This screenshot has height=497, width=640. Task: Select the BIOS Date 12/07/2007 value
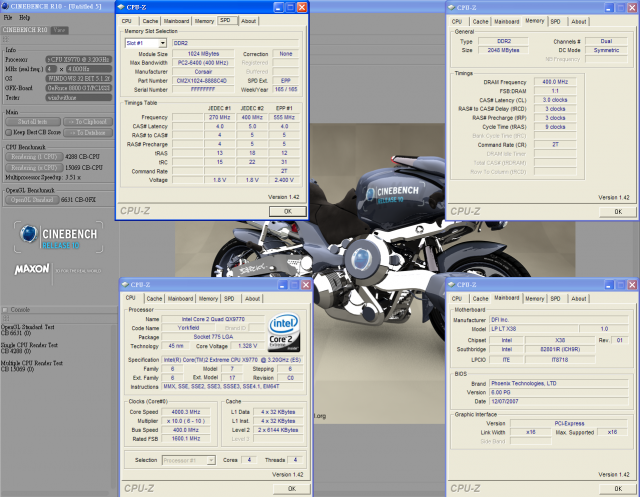click(x=558, y=402)
